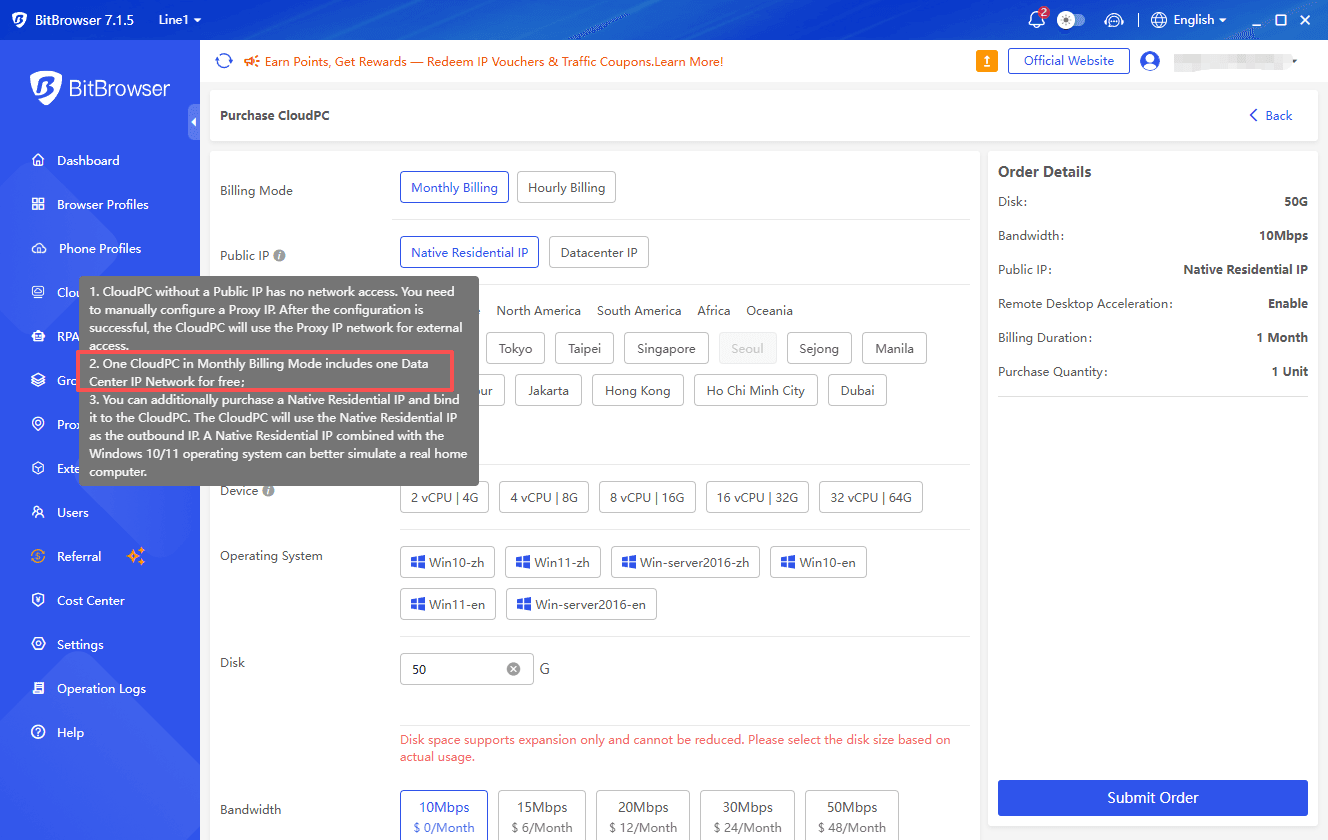Go back with the Back link

pyautogui.click(x=1270, y=115)
